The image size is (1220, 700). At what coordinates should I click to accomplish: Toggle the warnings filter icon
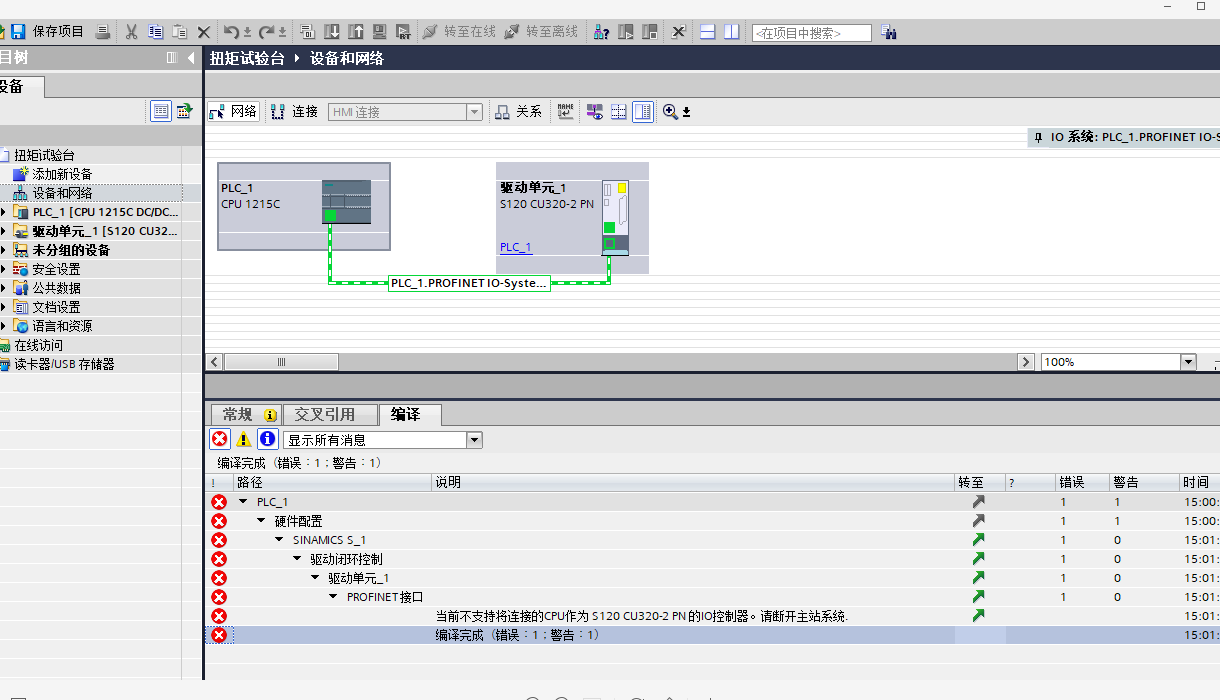point(243,439)
